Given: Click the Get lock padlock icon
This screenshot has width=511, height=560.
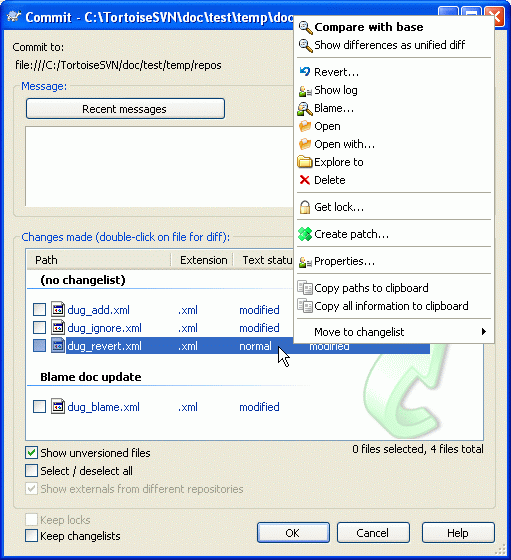Looking at the screenshot, I should (x=305, y=207).
